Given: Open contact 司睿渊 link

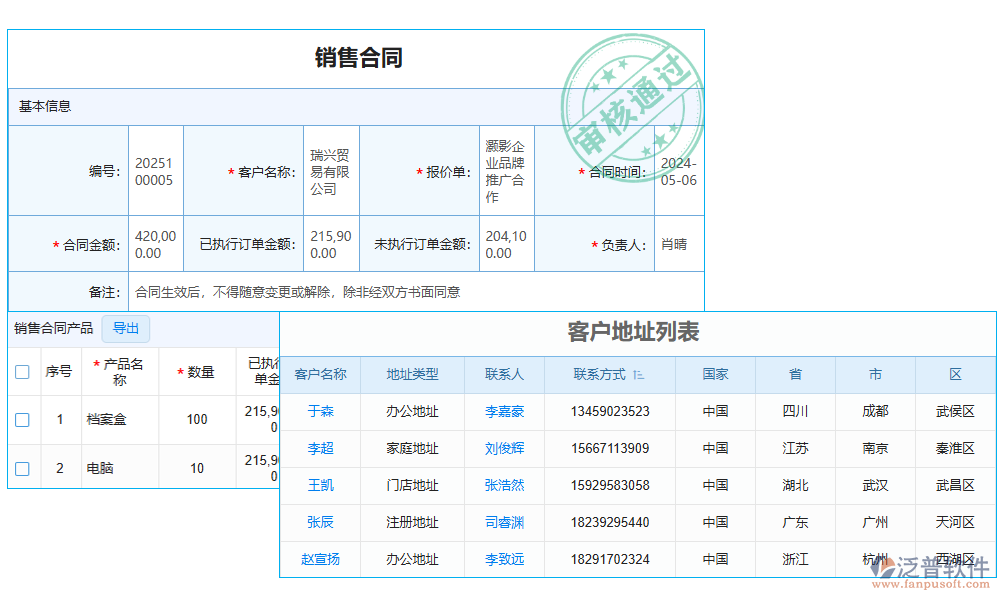Looking at the screenshot, I should click(504, 522).
